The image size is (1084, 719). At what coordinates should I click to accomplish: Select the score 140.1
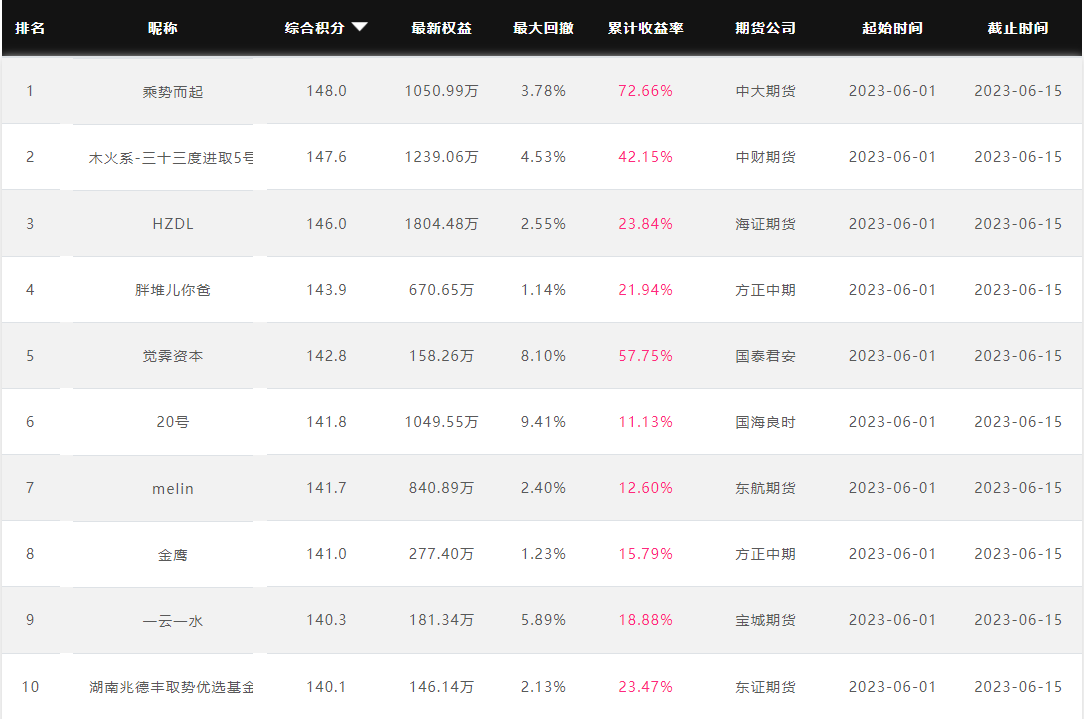(x=326, y=687)
